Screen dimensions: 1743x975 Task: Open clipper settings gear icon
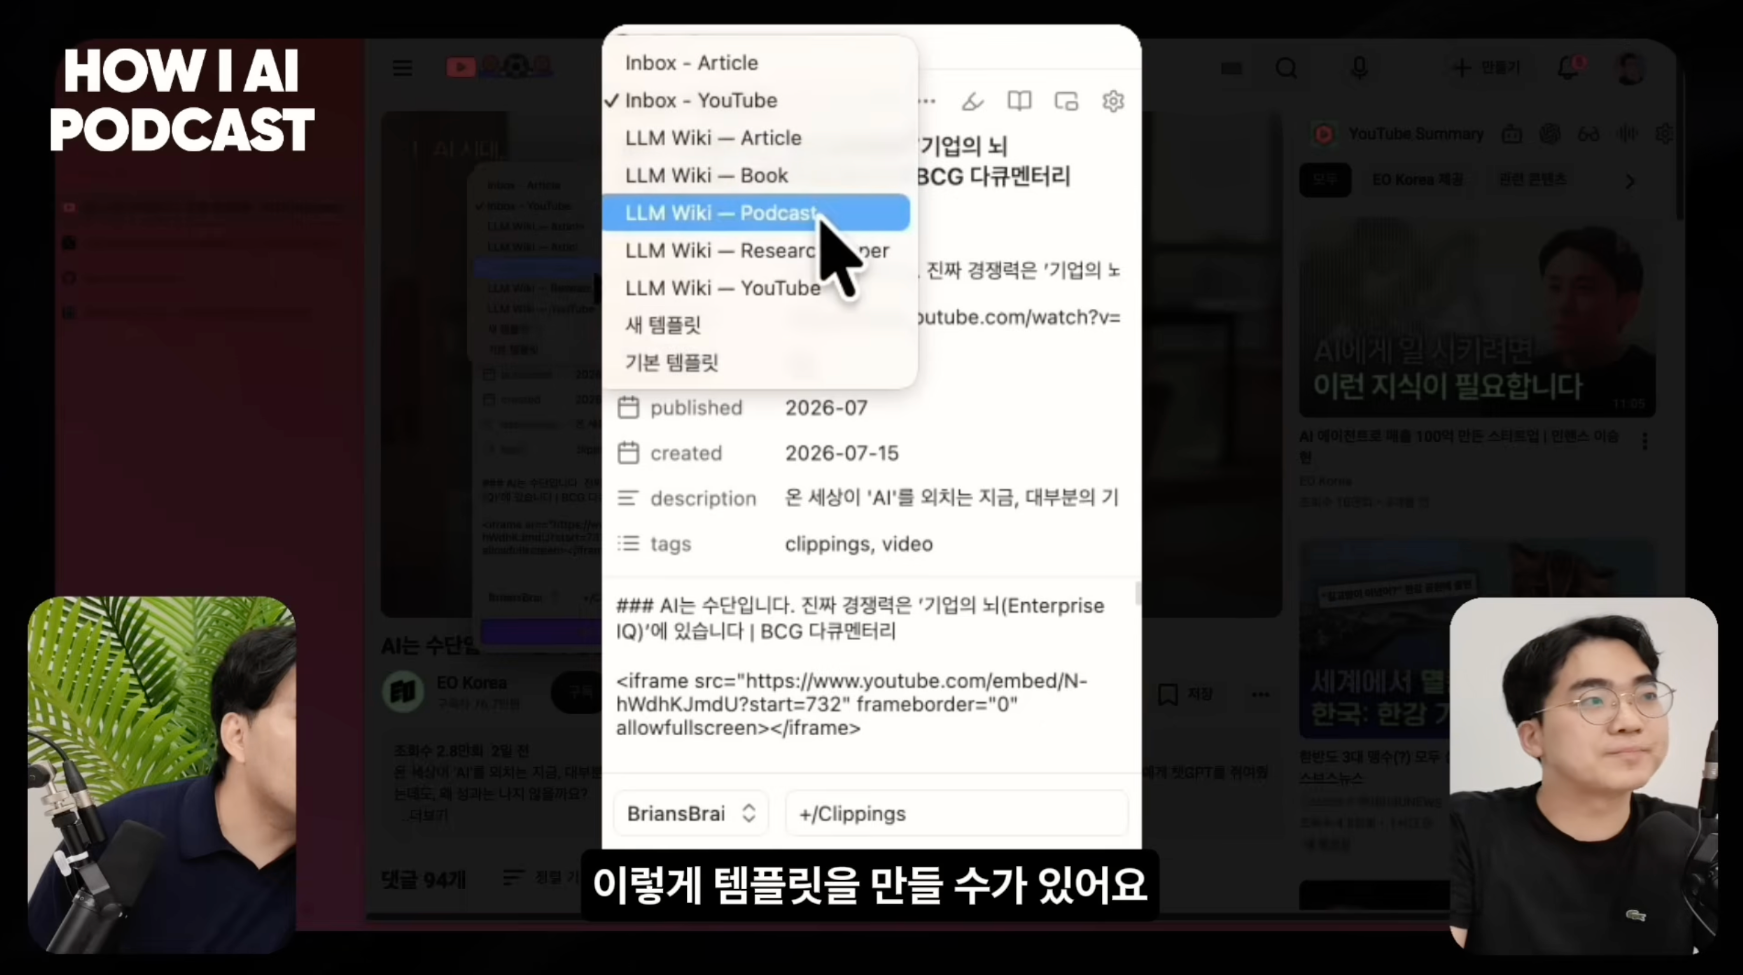(1113, 101)
